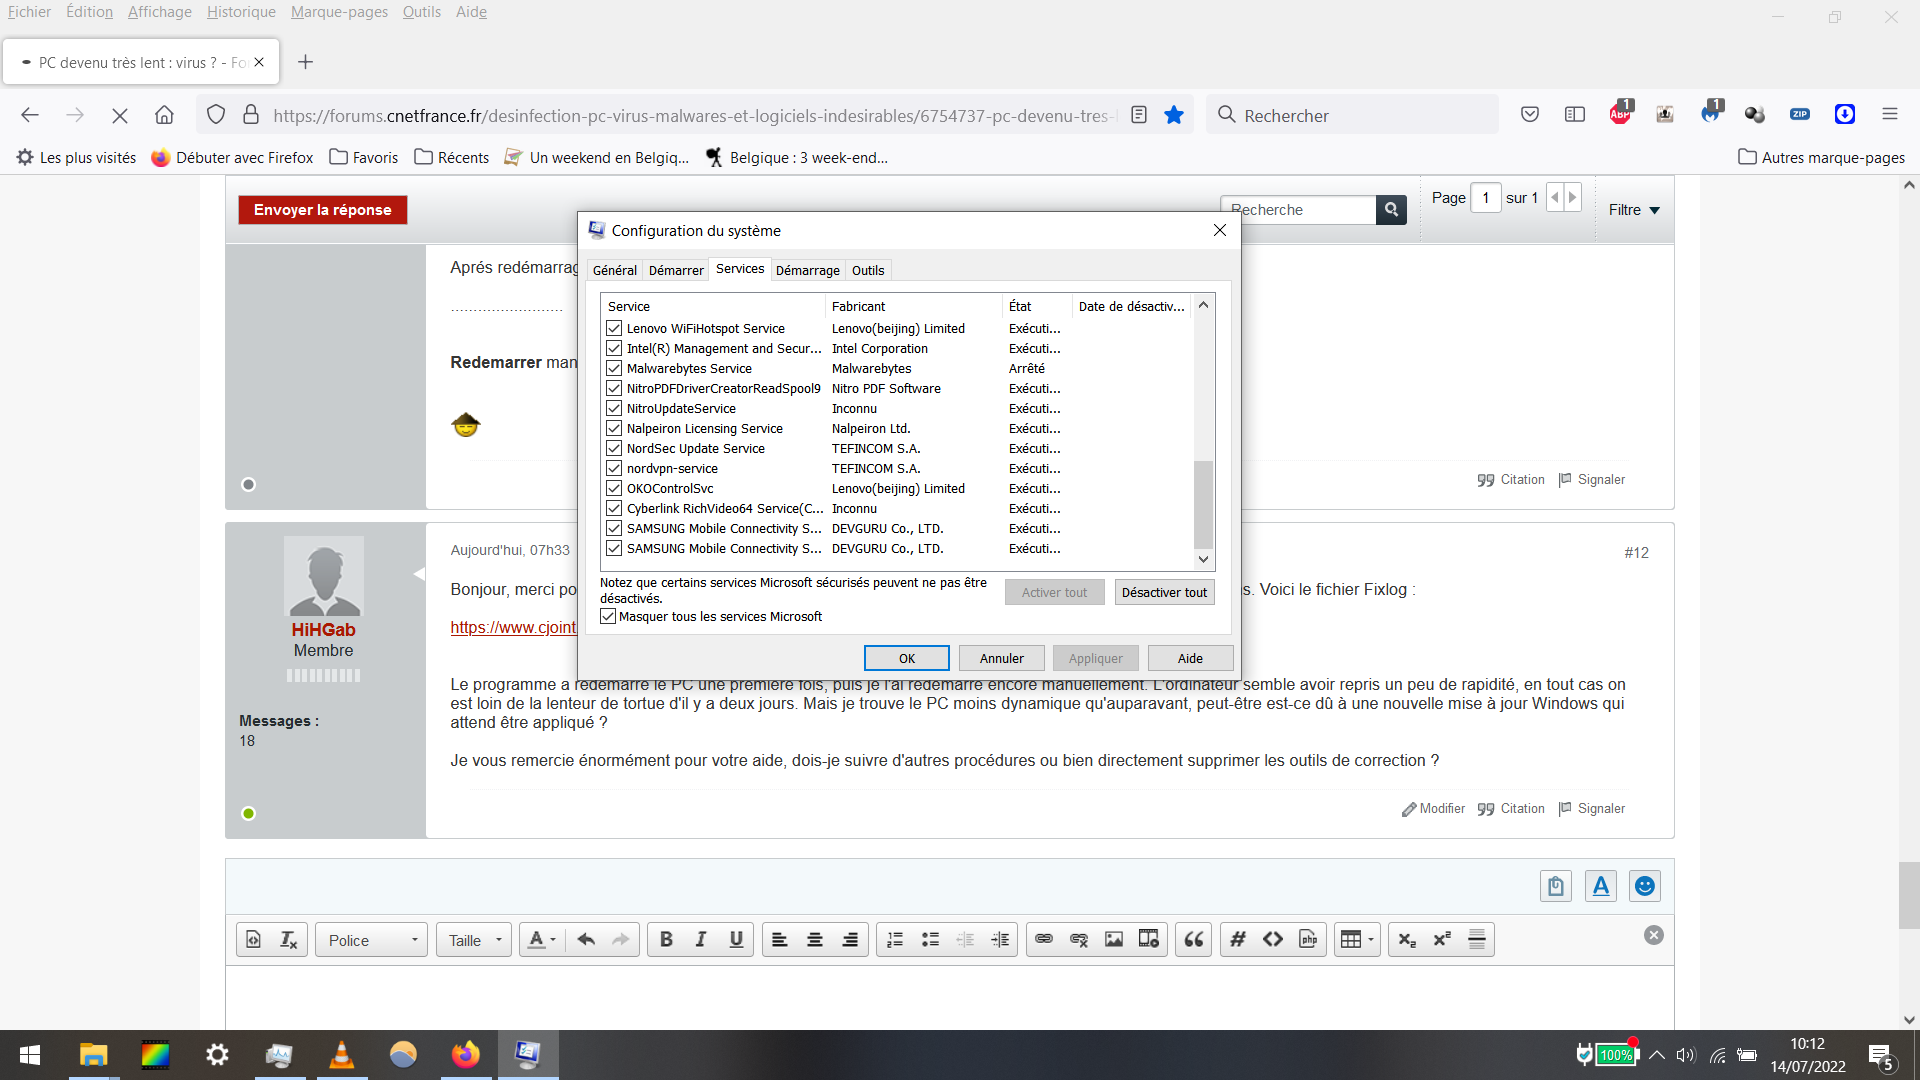Click the blue text style A icon
Image resolution: width=1920 pixels, height=1080 pixels.
click(x=1601, y=886)
